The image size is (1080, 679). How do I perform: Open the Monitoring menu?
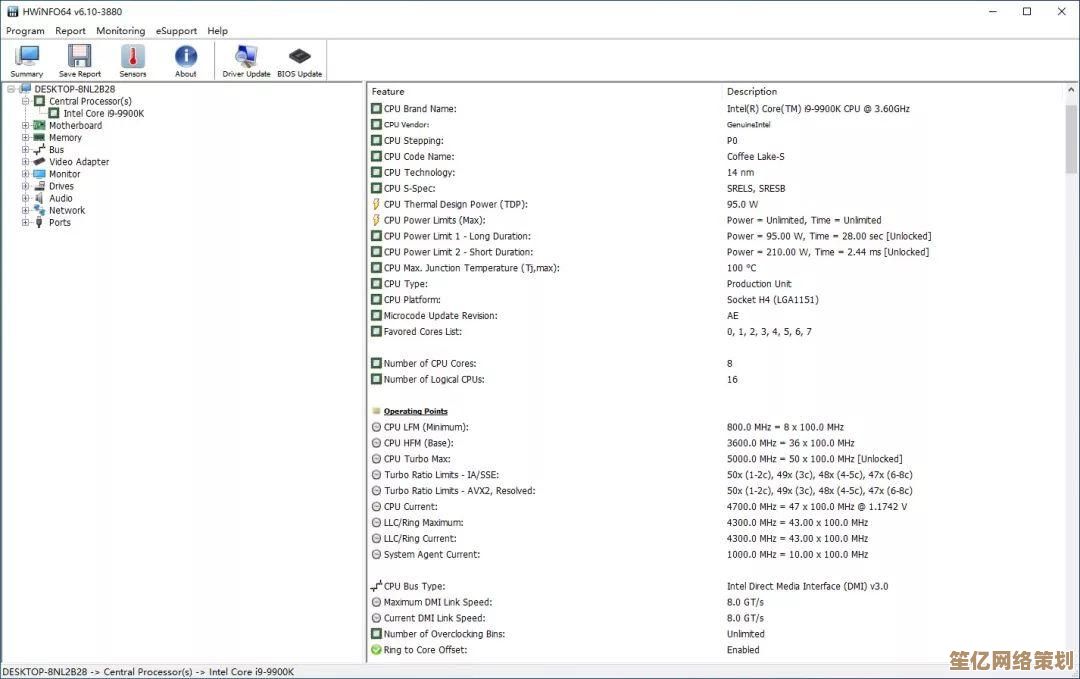(120, 31)
